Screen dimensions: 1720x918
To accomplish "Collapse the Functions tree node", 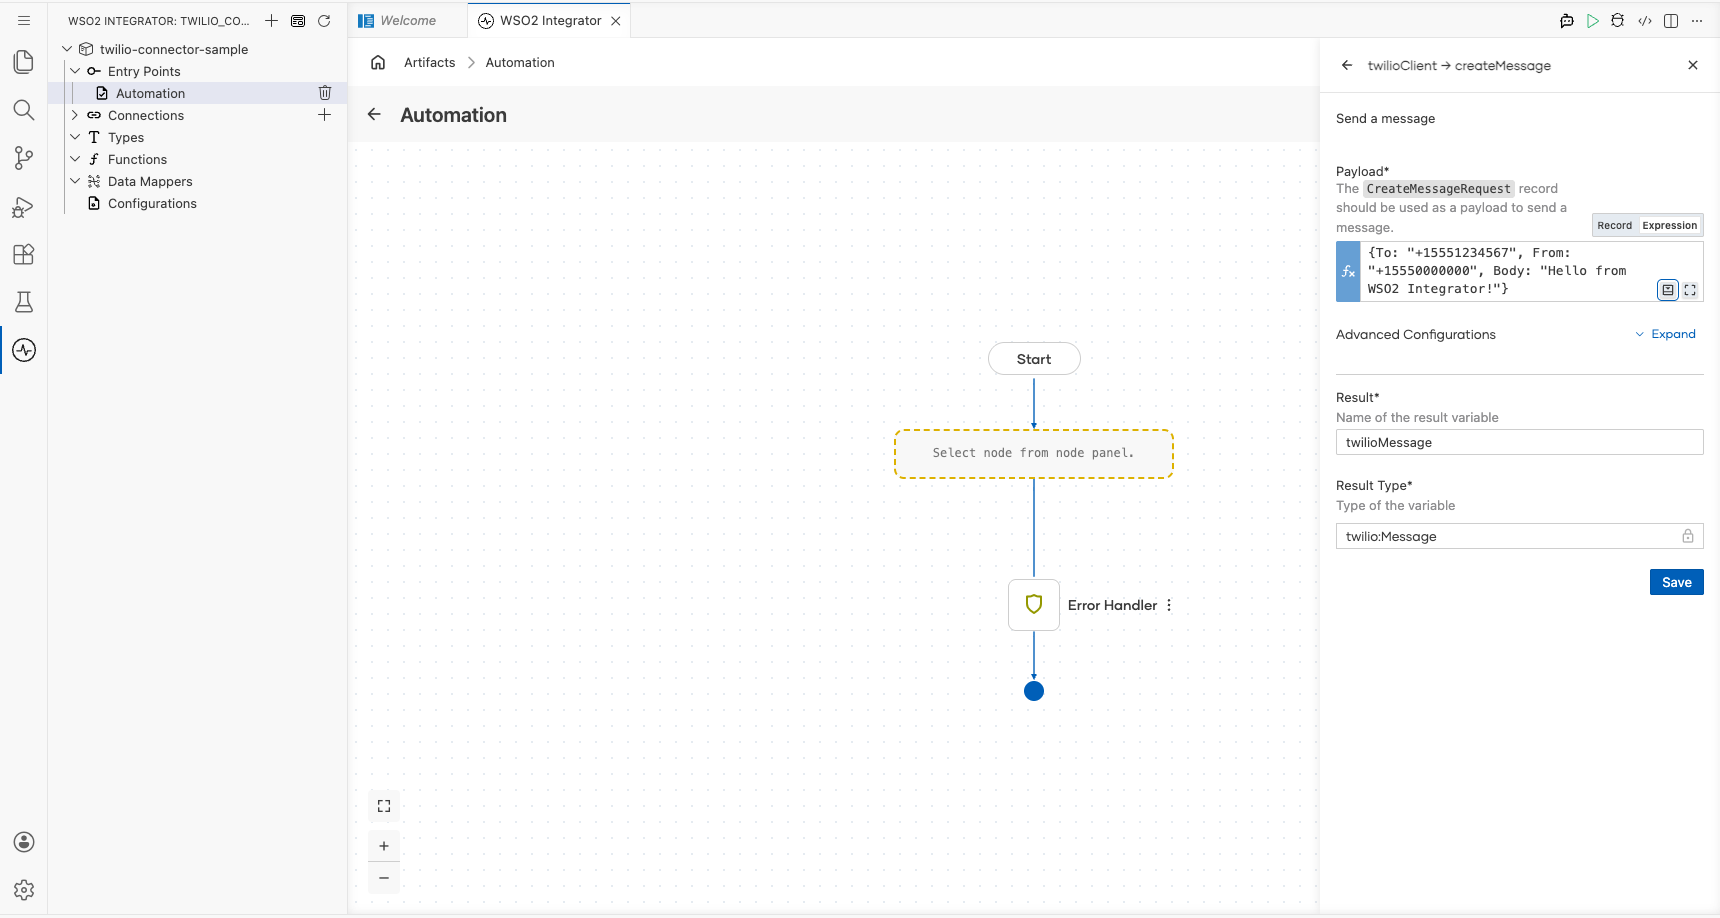I will click(75, 159).
